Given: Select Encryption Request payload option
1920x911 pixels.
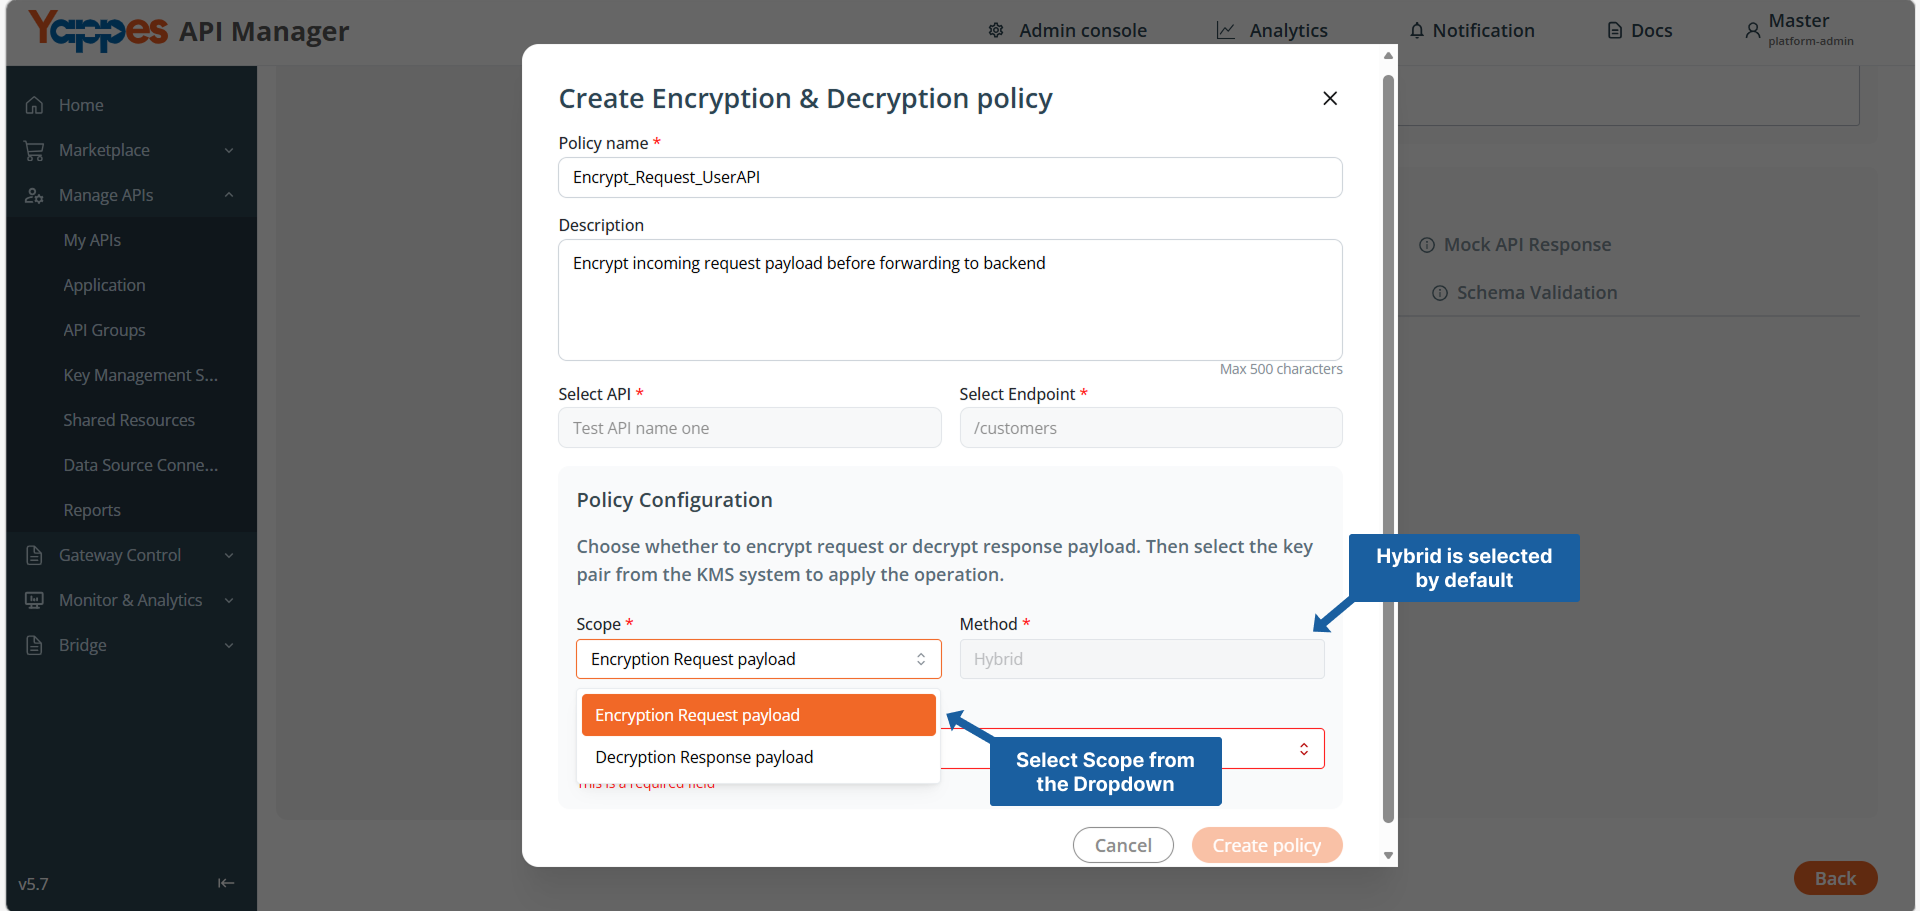Looking at the screenshot, I should pos(759,715).
